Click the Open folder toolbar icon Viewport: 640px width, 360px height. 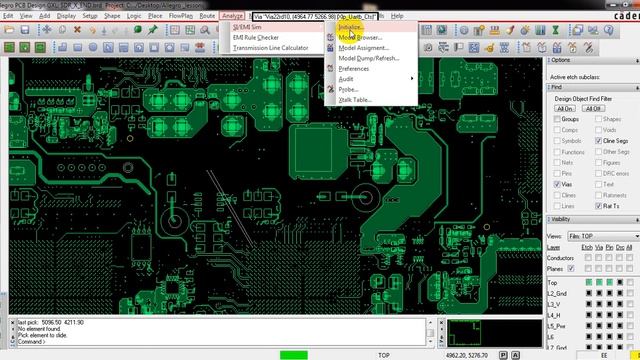[9, 30]
